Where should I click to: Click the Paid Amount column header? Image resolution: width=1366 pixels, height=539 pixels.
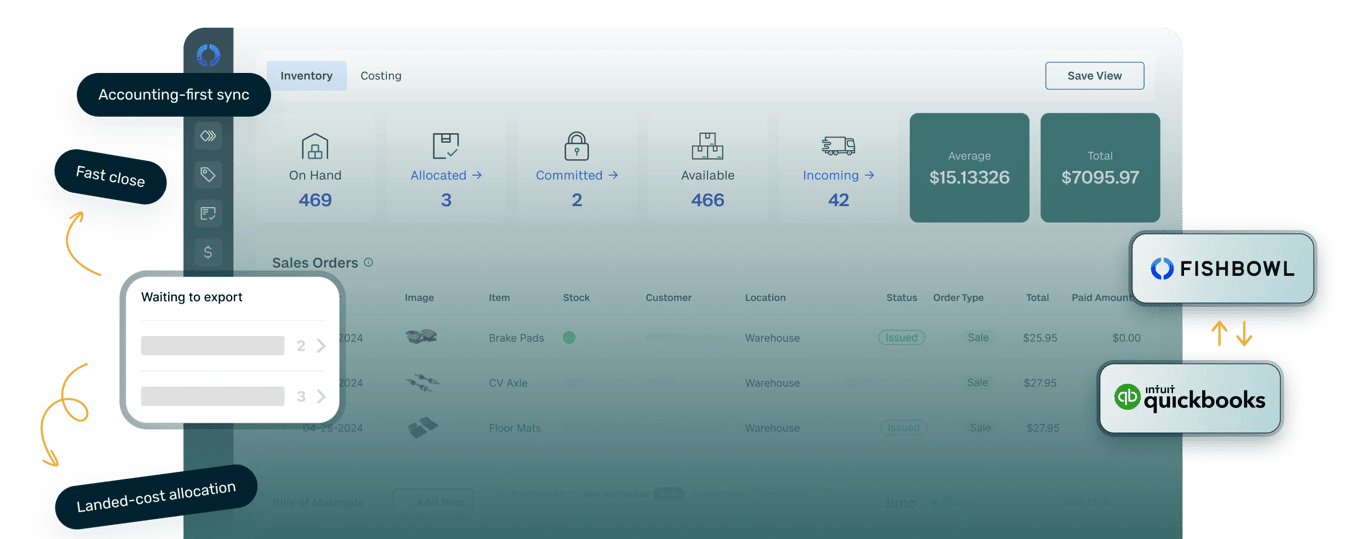click(x=1102, y=298)
